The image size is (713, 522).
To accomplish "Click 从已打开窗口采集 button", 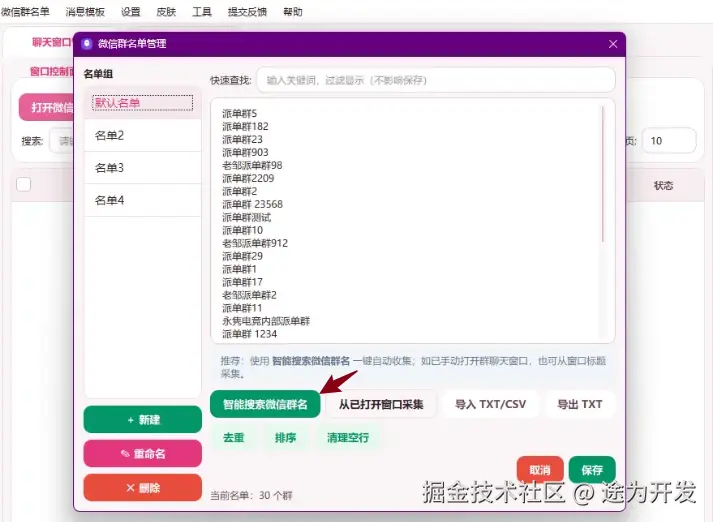I will pos(381,404).
